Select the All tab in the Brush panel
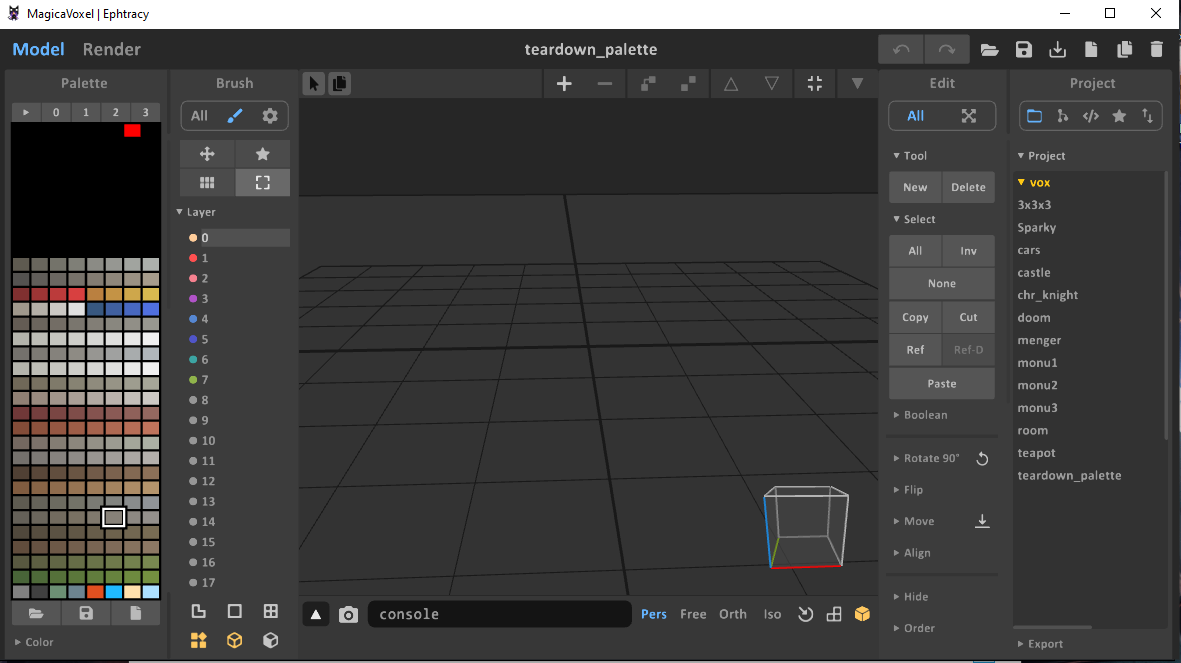The height and width of the screenshot is (663, 1181). pyautogui.click(x=199, y=116)
